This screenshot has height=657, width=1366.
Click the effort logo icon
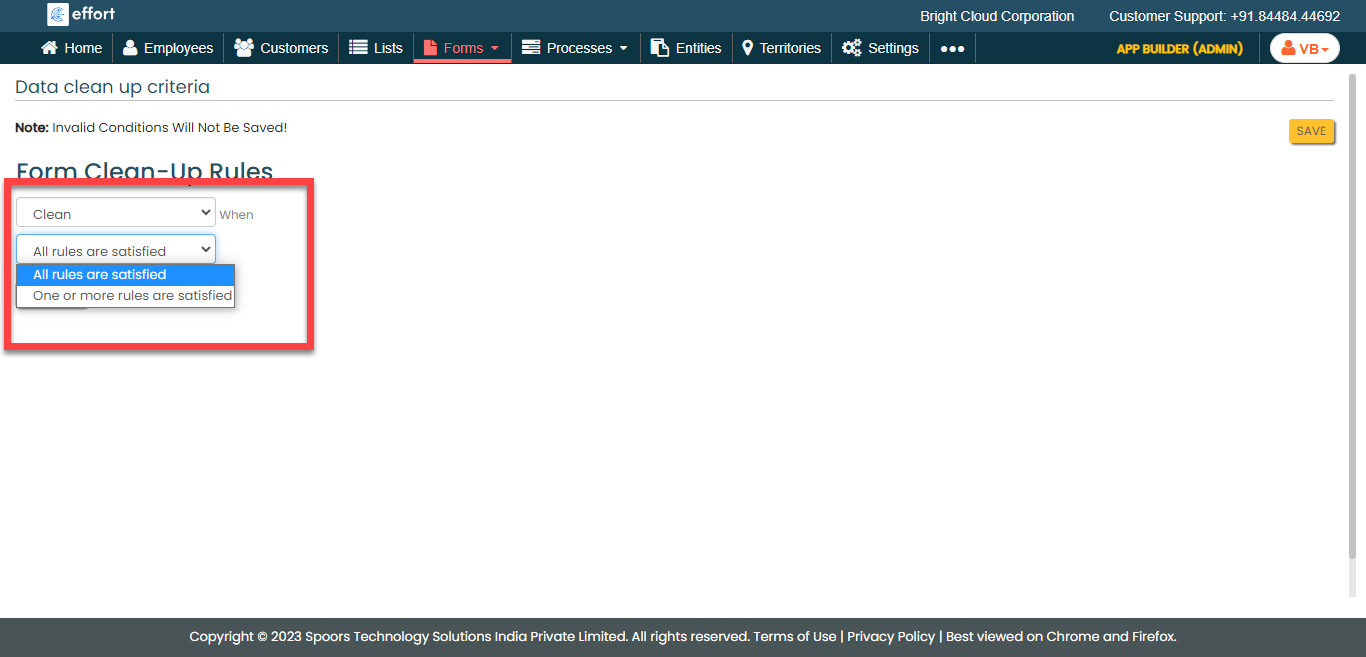click(x=58, y=15)
